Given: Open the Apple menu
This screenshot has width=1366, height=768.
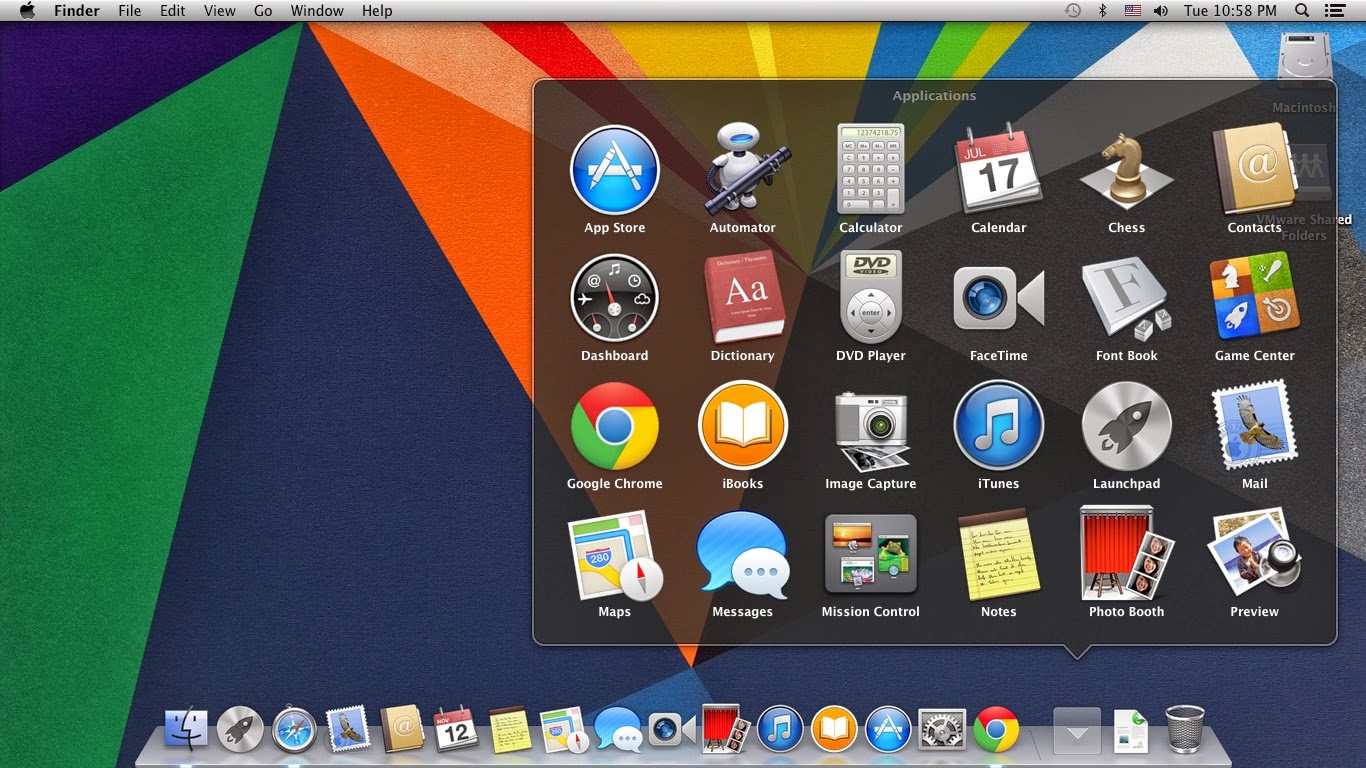Looking at the screenshot, I should pyautogui.click(x=27, y=11).
